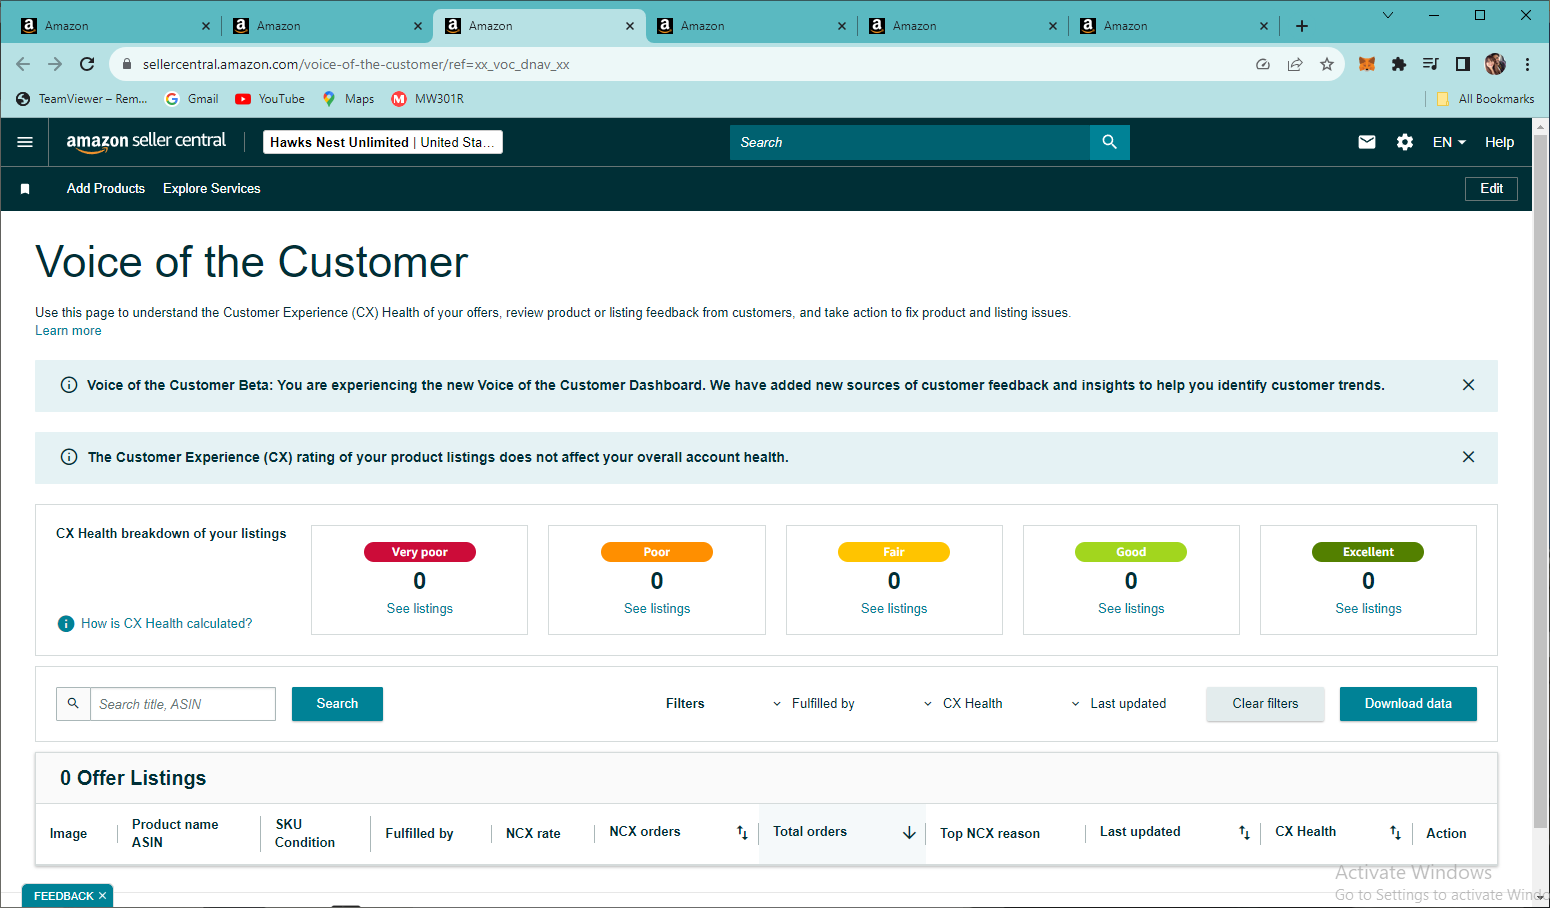Open the messages envelope icon
This screenshot has height=908, width=1550.
[1367, 142]
